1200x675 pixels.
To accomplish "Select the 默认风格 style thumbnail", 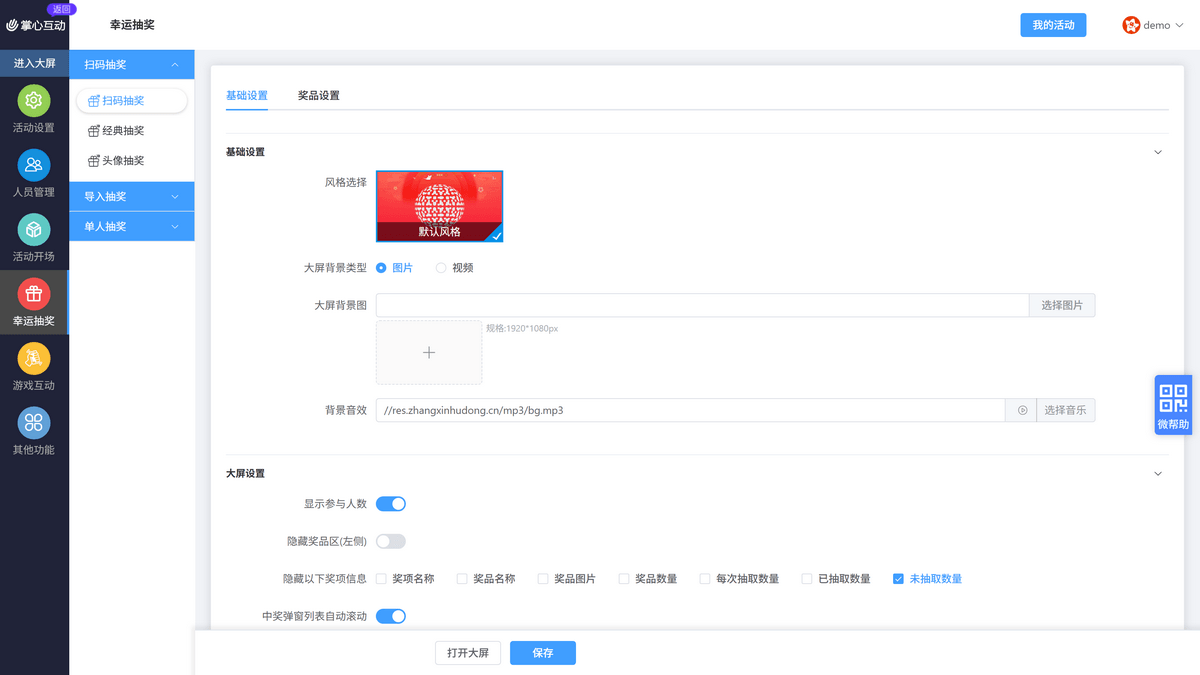I will pyautogui.click(x=440, y=206).
